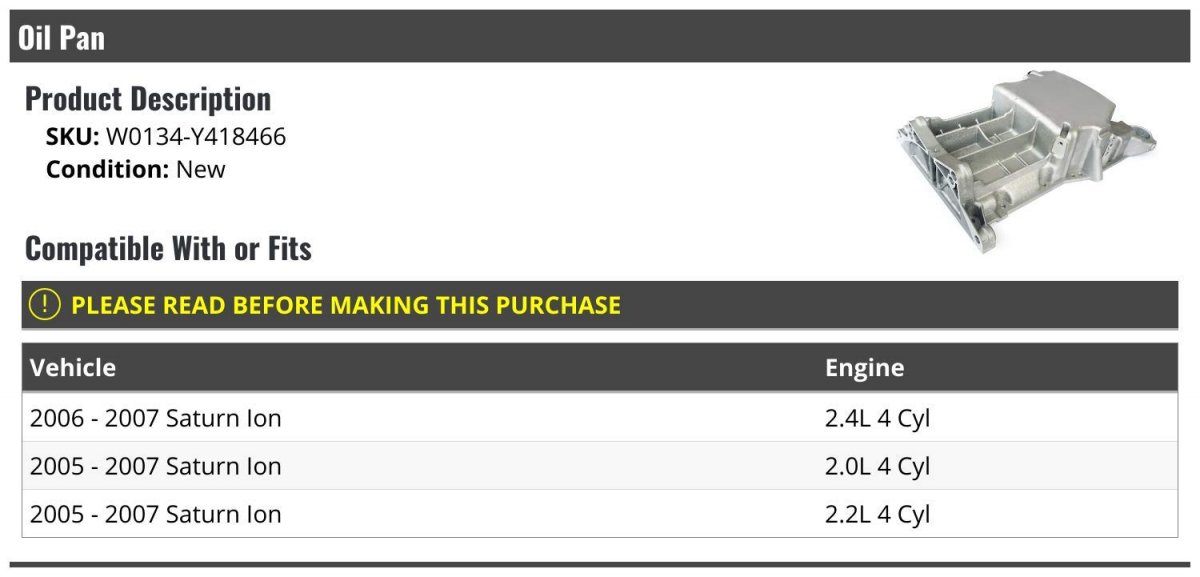The height and width of the screenshot is (577, 1200).
Task: Select the SKU number W0134-Y418466
Action: (196, 137)
